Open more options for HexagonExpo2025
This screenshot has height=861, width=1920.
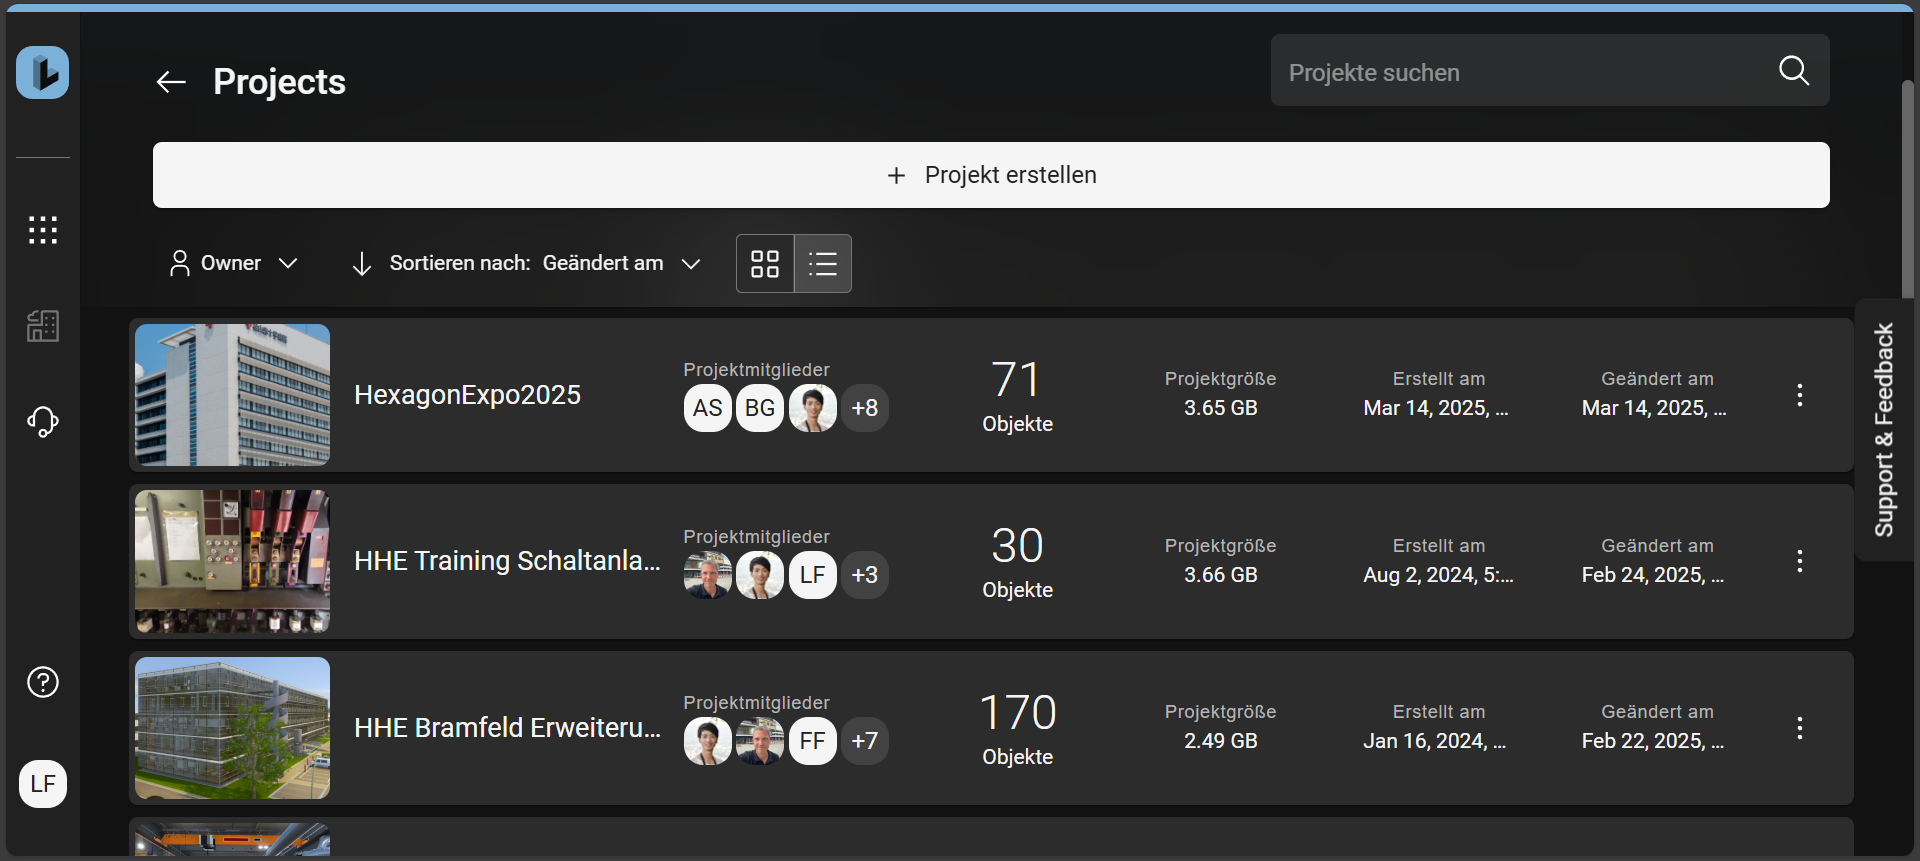(1799, 395)
